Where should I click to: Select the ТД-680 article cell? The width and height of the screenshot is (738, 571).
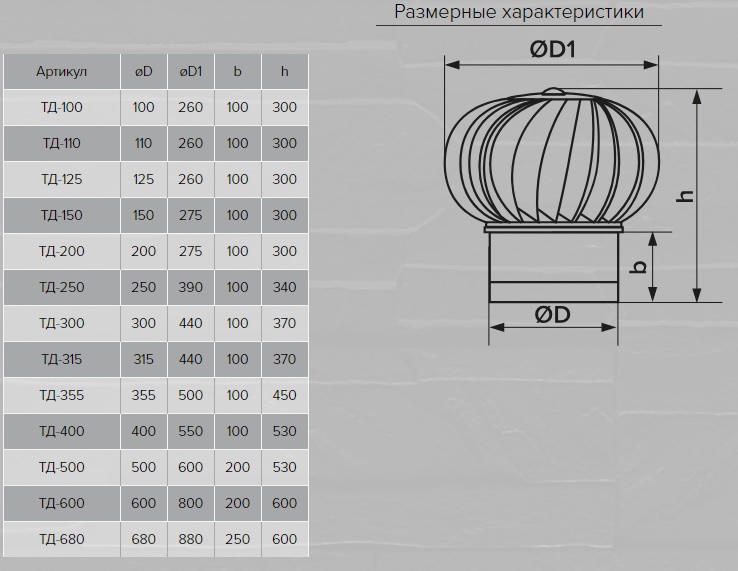point(62,539)
